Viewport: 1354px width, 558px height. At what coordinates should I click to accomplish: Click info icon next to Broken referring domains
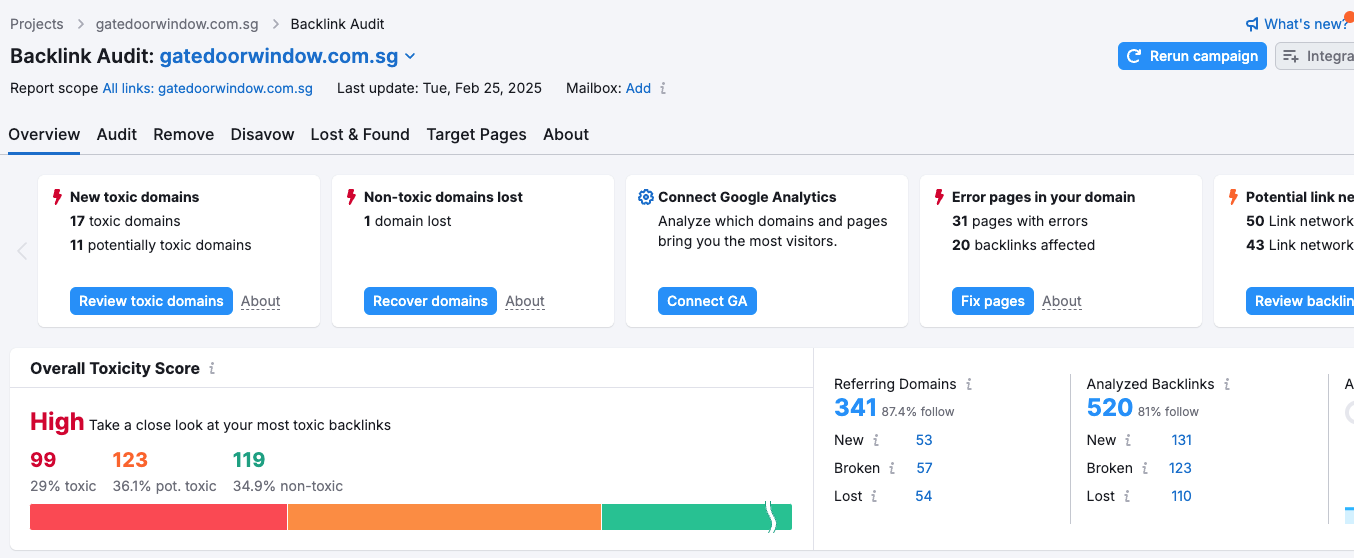point(892,468)
